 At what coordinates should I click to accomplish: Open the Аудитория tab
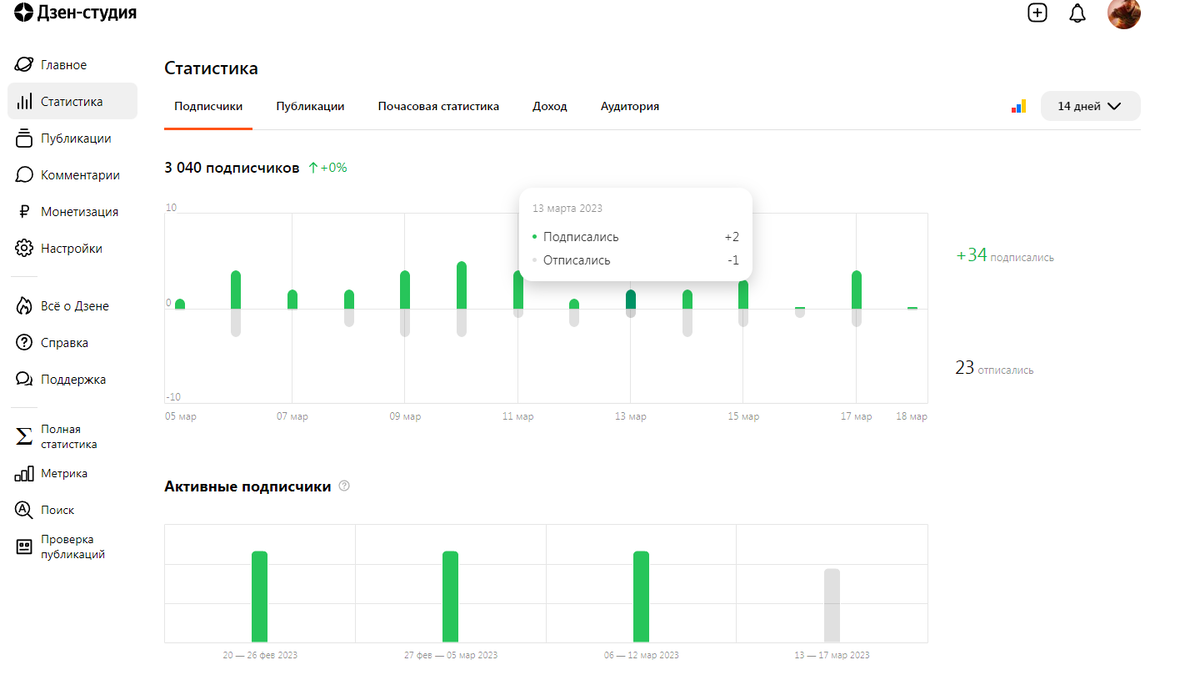coord(630,106)
